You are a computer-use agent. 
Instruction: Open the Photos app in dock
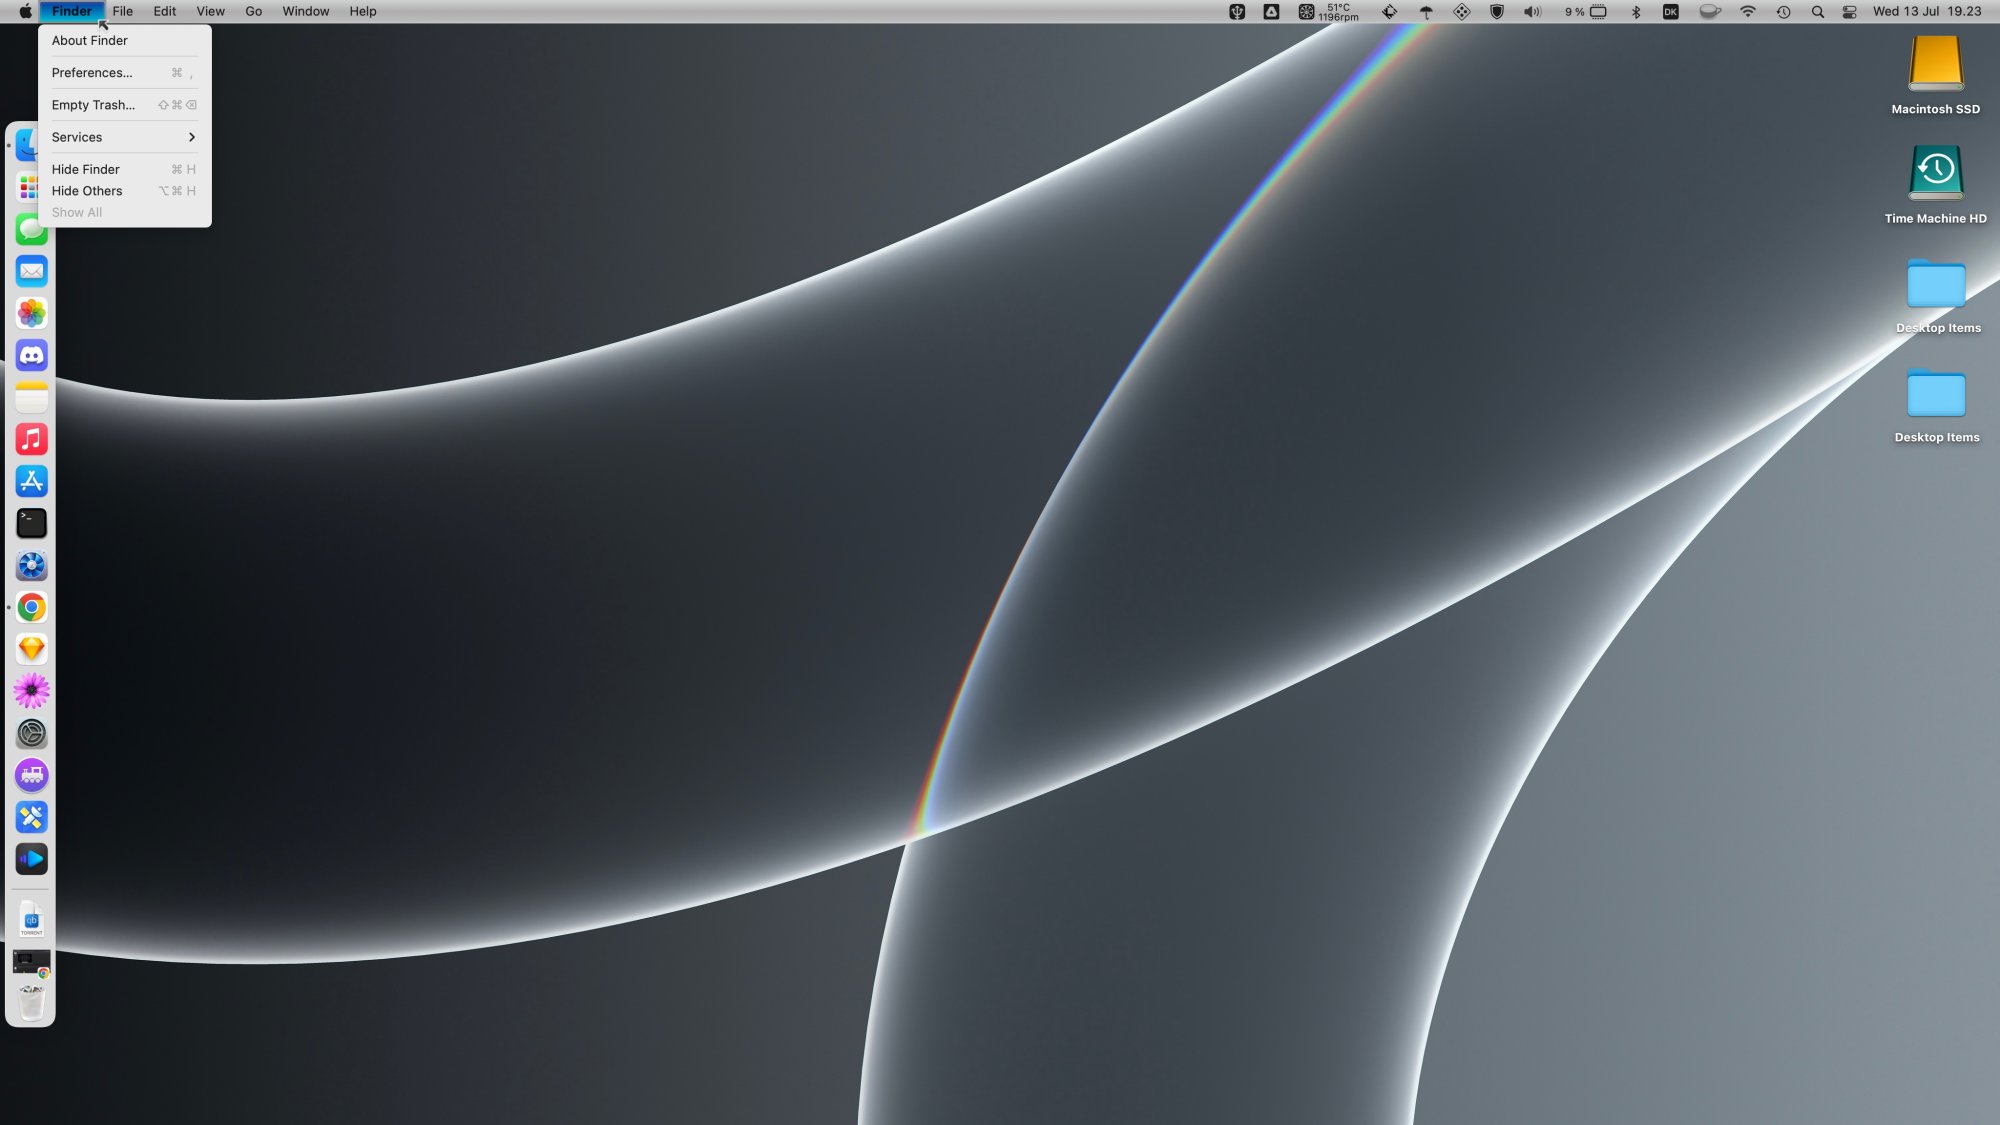click(x=32, y=314)
